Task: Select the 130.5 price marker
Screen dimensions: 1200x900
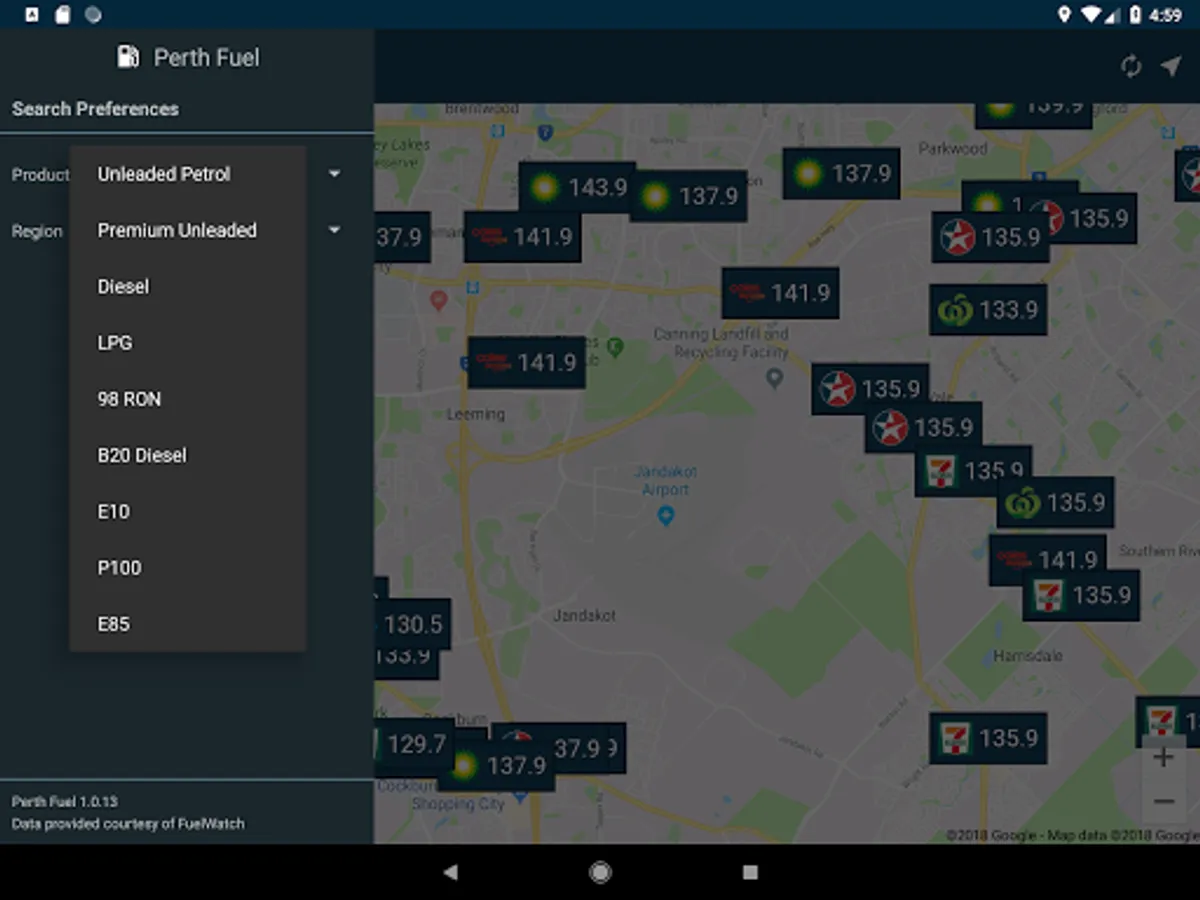Action: (412, 624)
